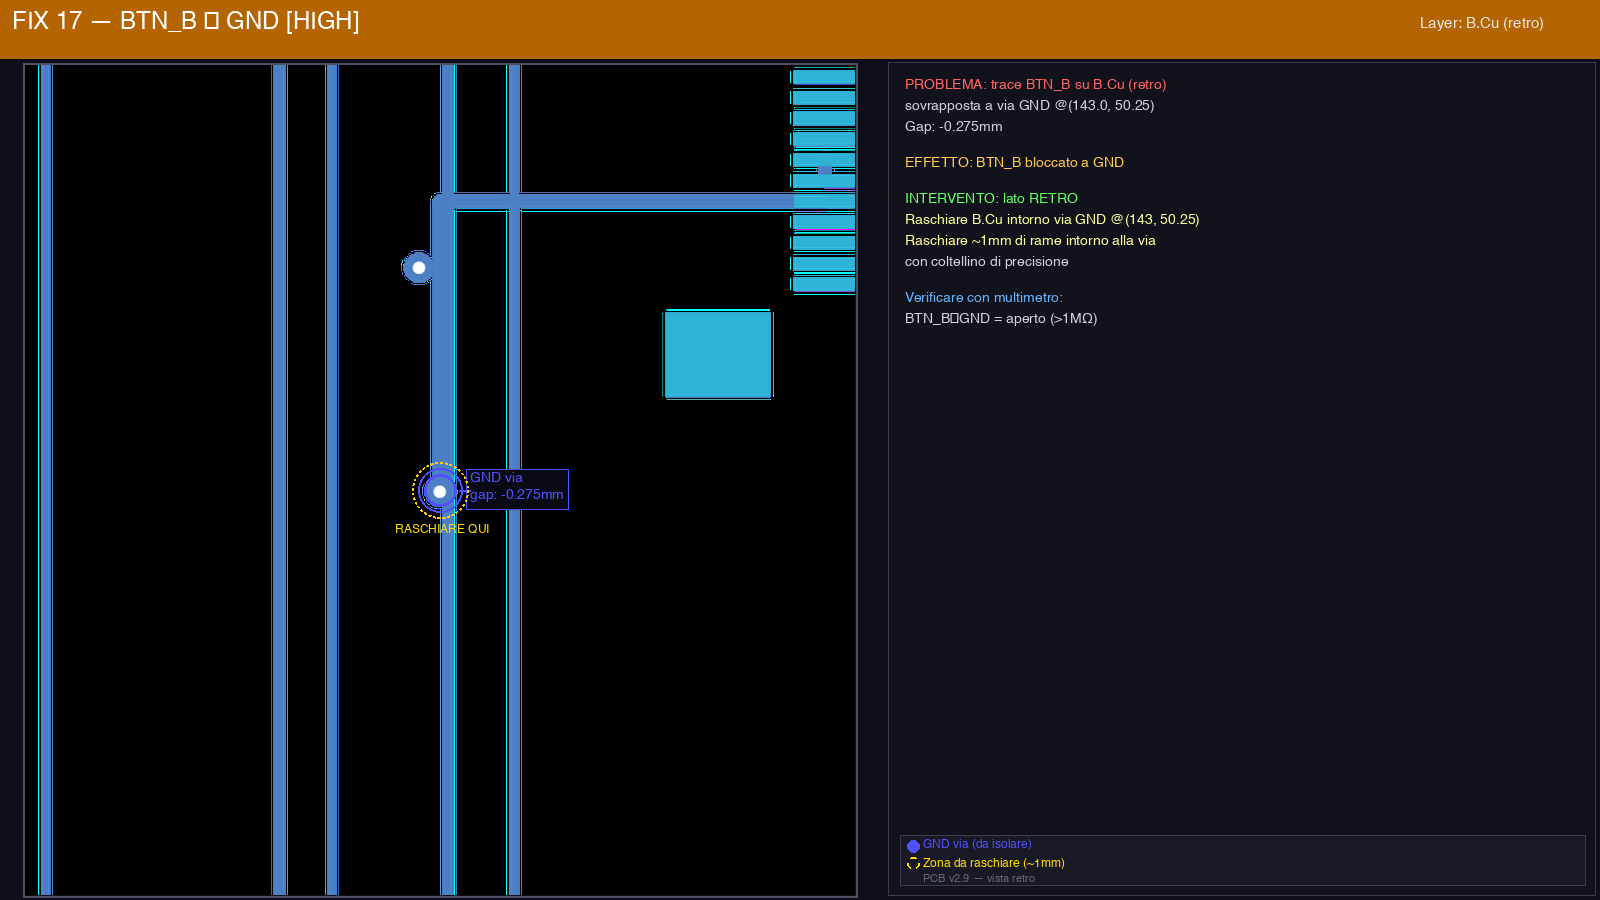
Task: Select the leftmost vertical copper trace
Action: pyautogui.click(x=45, y=480)
